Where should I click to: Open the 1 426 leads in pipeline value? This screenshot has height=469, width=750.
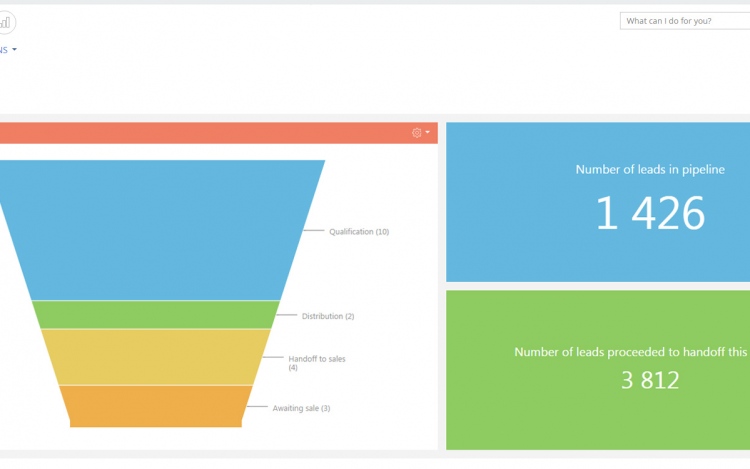point(650,213)
